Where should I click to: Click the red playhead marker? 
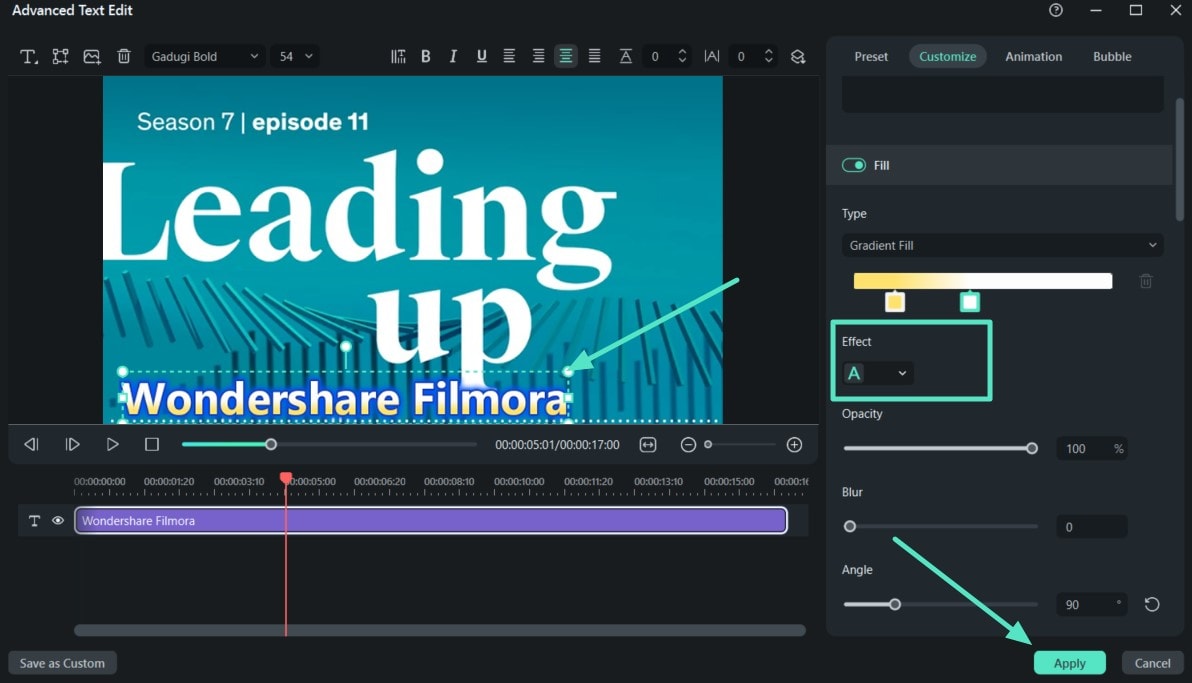[286, 478]
